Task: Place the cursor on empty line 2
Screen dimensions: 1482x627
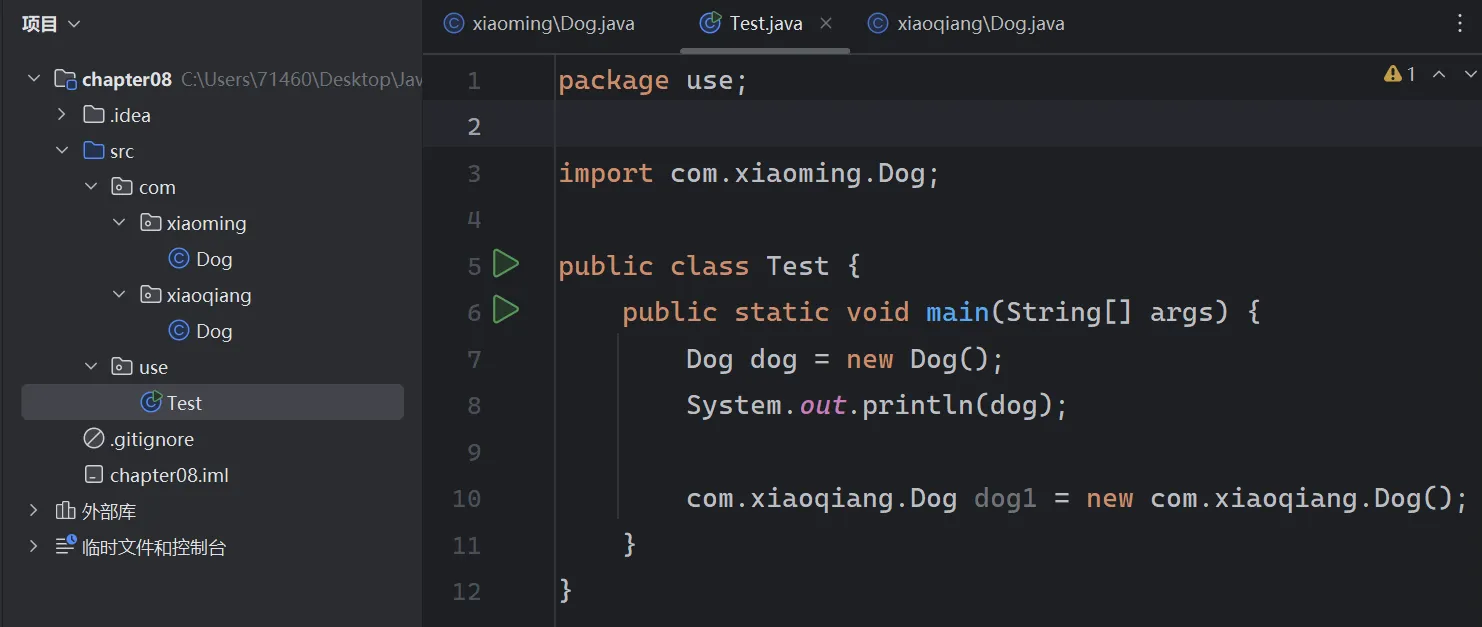Action: tap(900, 126)
